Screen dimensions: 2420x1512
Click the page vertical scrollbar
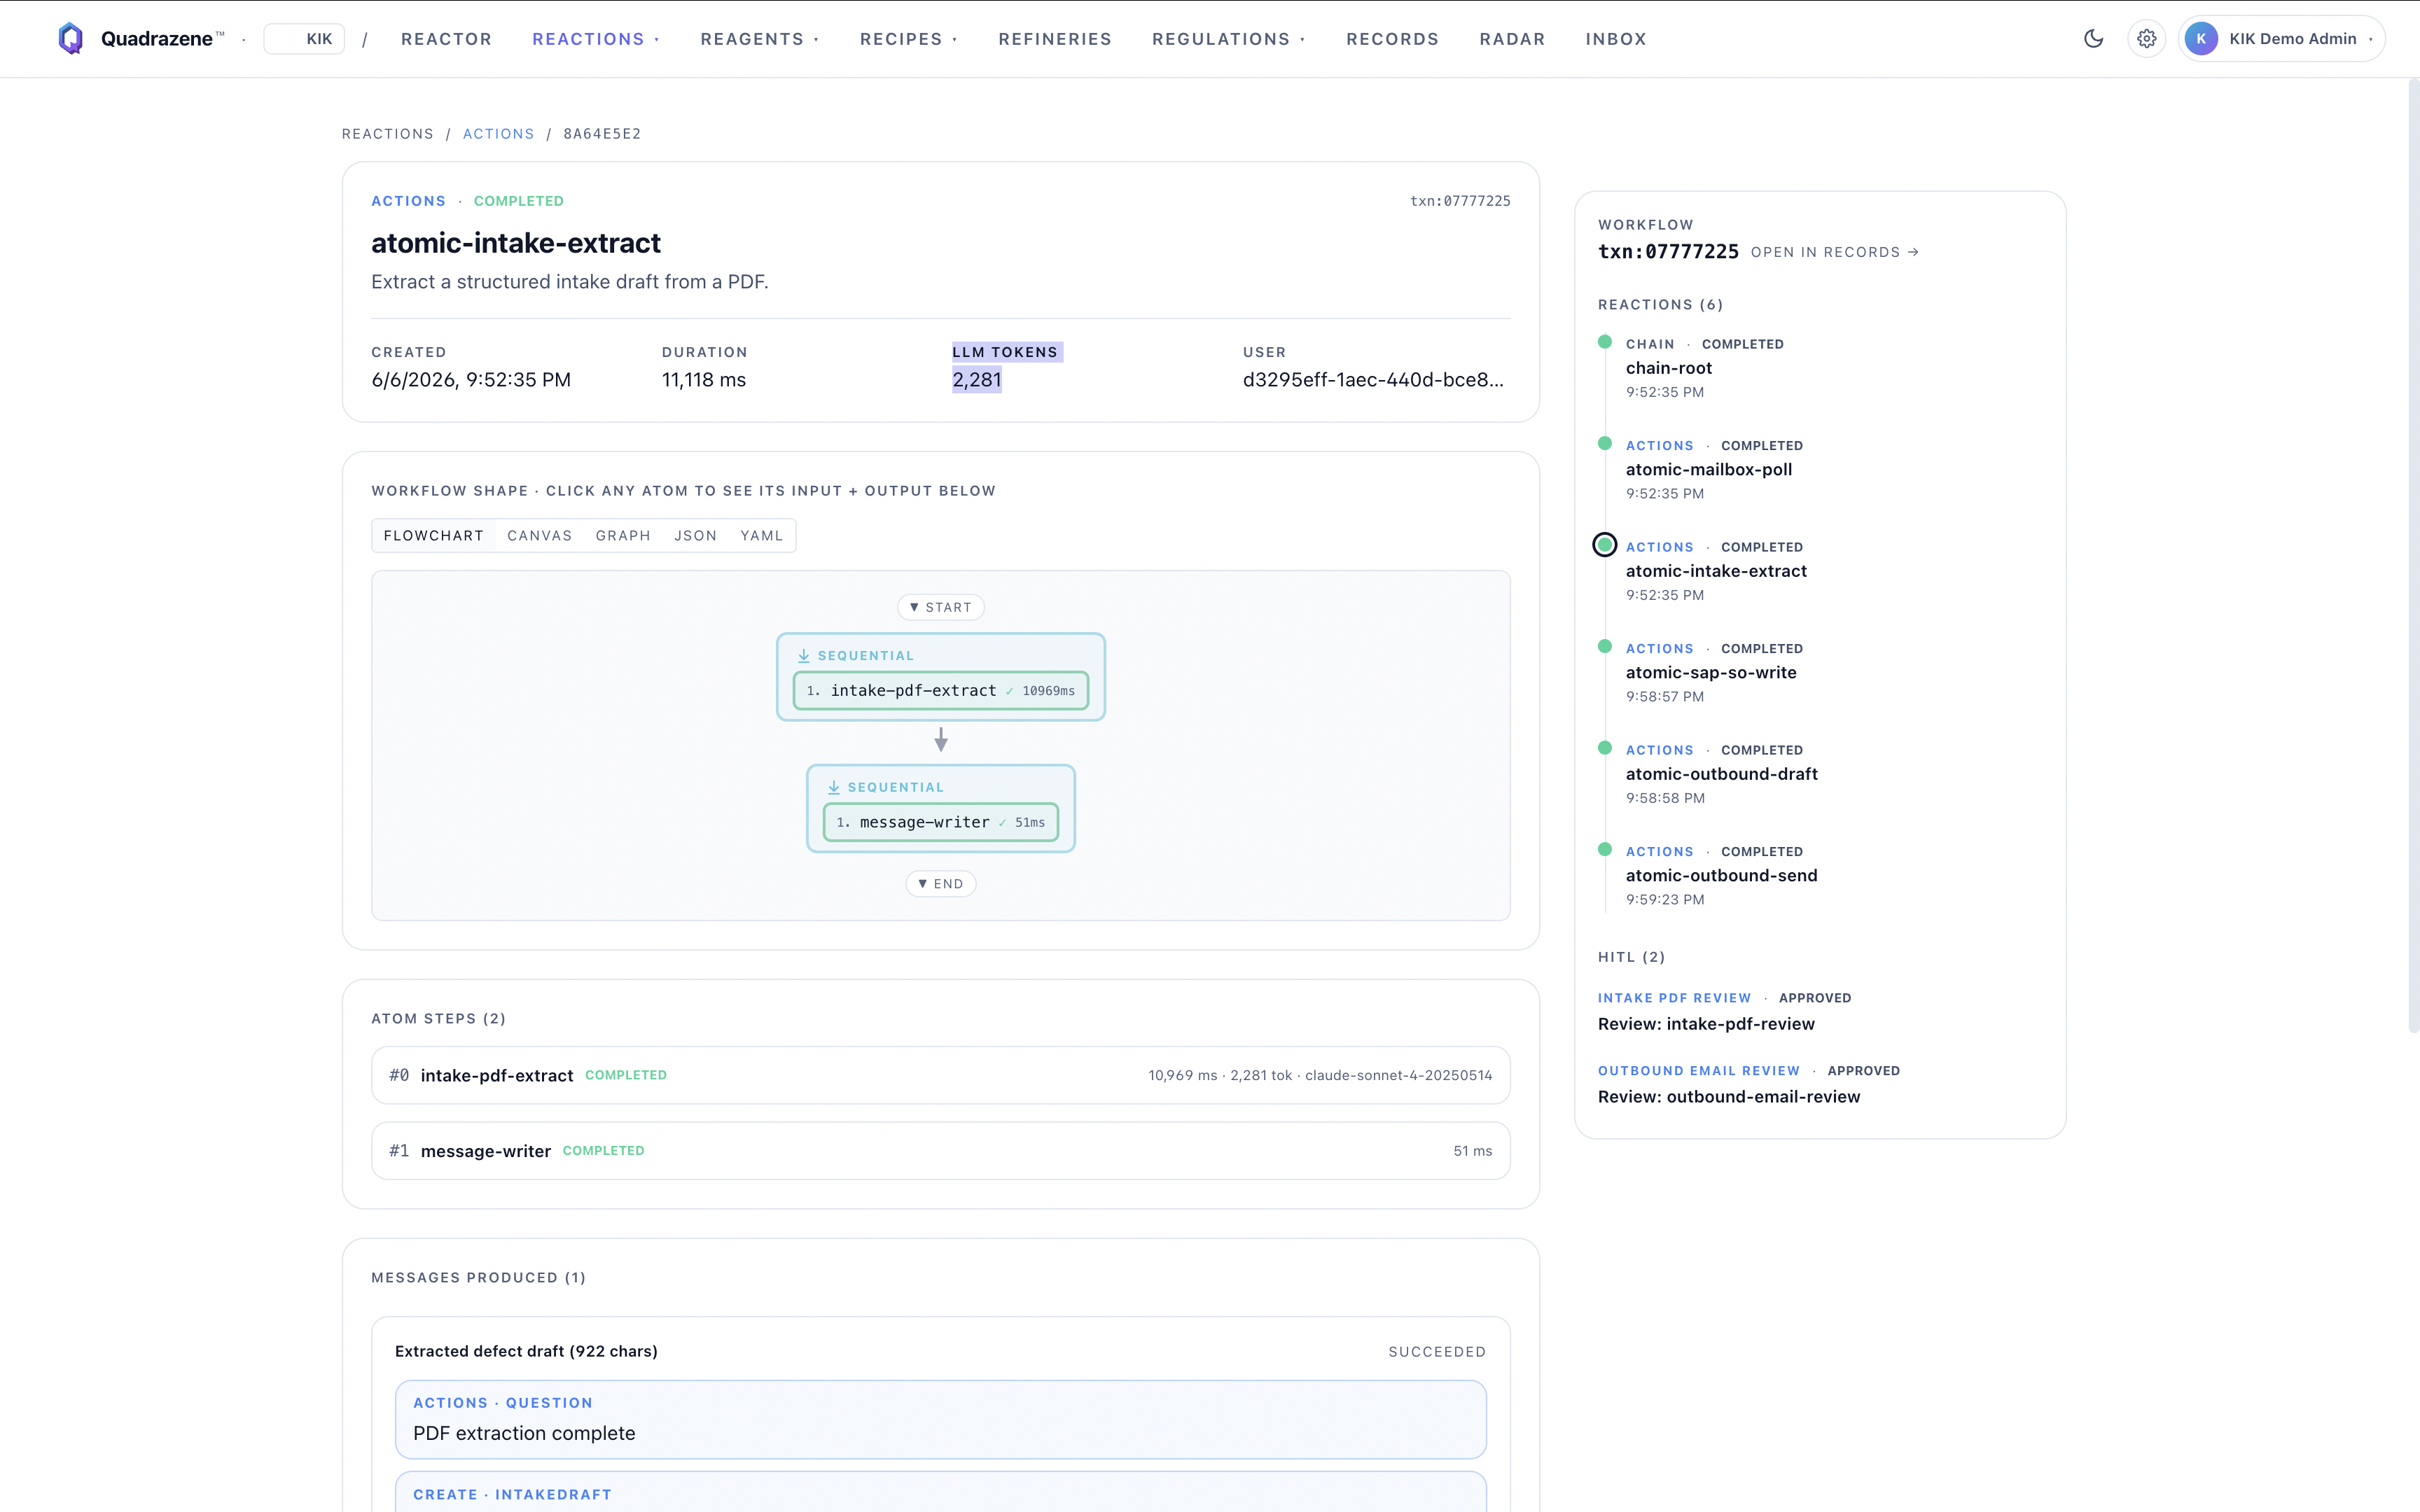pos(2413,555)
